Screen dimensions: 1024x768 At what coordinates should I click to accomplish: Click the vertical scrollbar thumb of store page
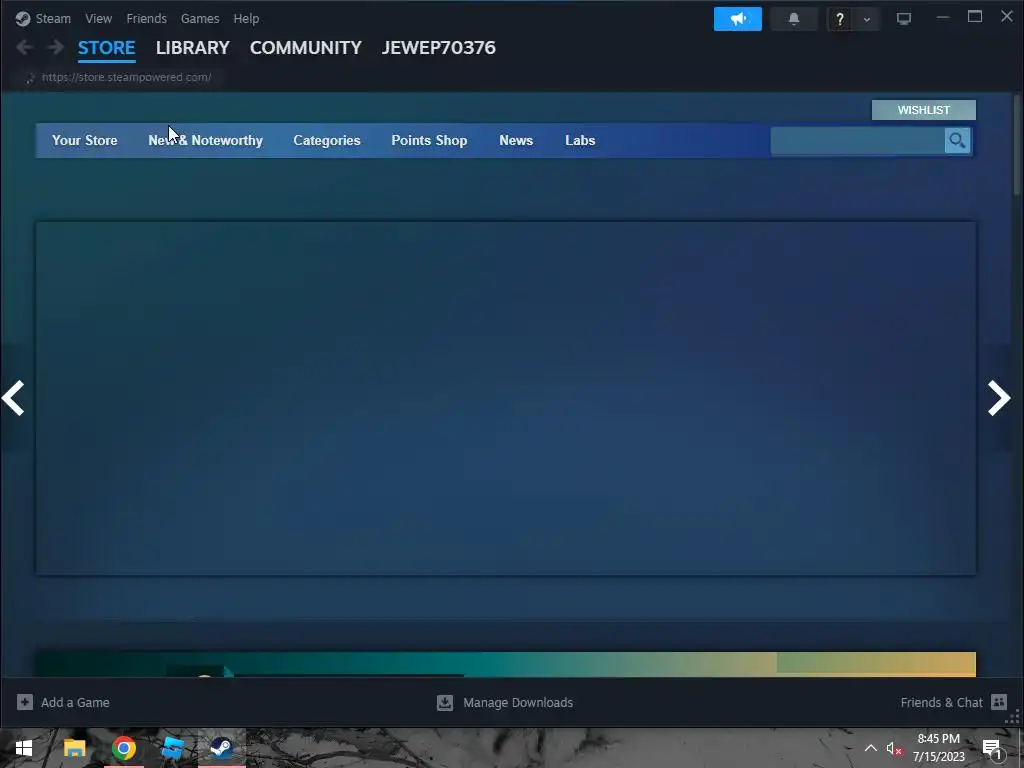coord(1017,145)
